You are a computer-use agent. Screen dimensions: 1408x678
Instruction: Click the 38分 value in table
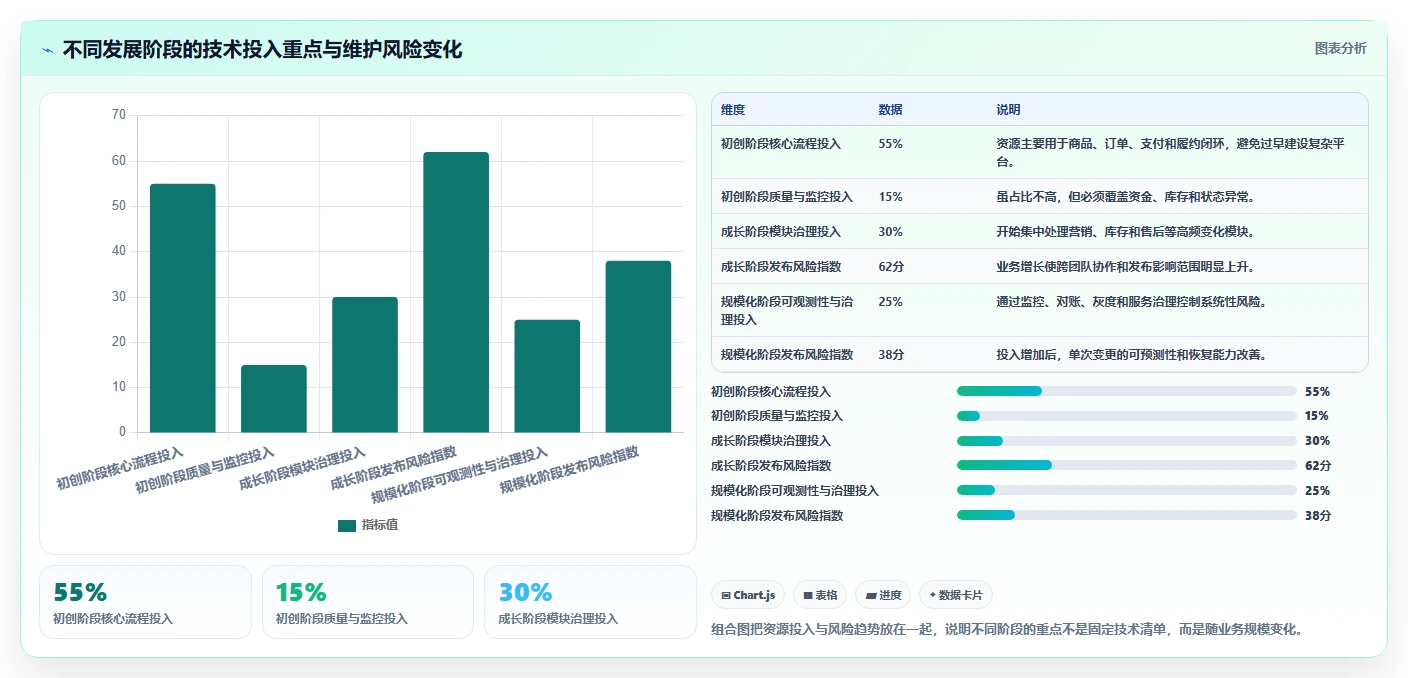[x=891, y=354]
